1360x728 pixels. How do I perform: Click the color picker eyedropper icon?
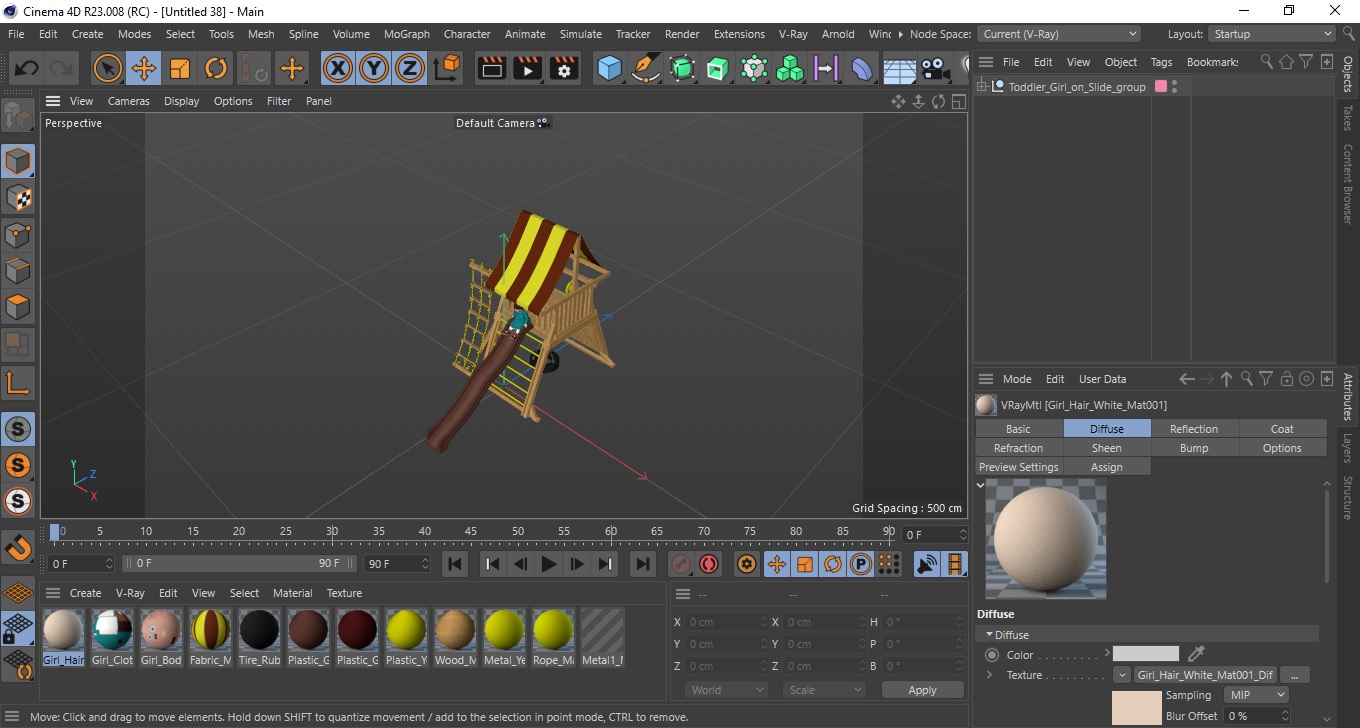pyautogui.click(x=1196, y=654)
